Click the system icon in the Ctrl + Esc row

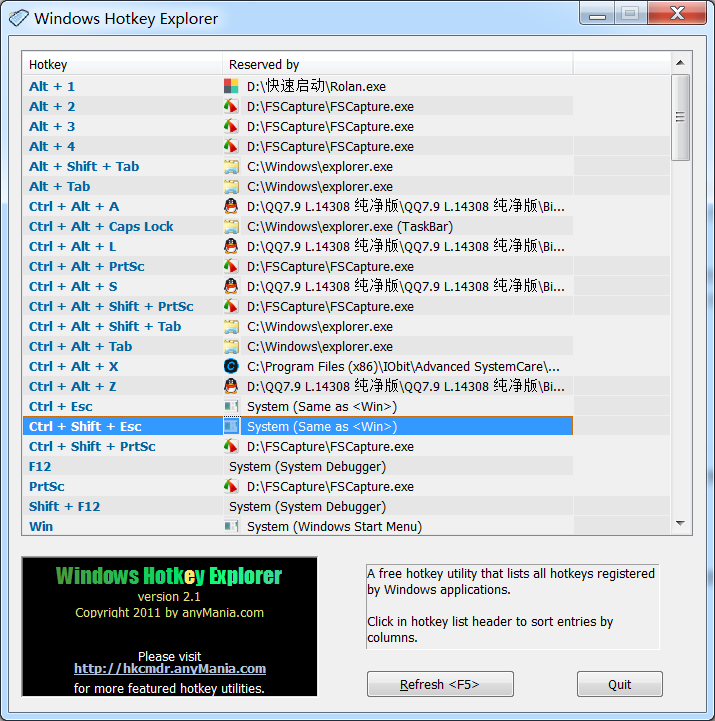231,406
